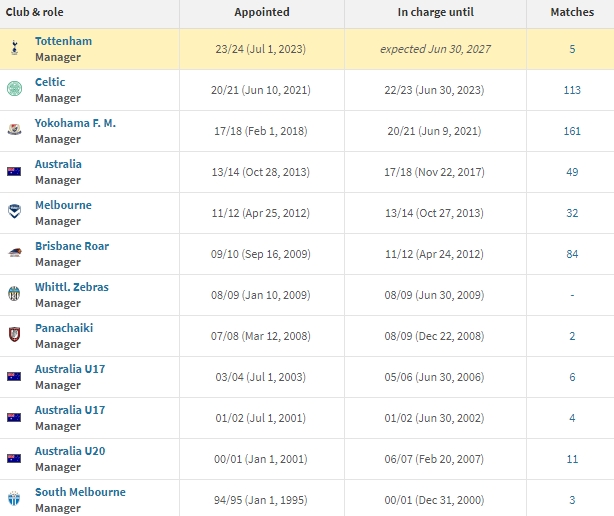Click the Yokohama F. M. crest icon
Screen dimensions: 614x516
pos(14,130)
